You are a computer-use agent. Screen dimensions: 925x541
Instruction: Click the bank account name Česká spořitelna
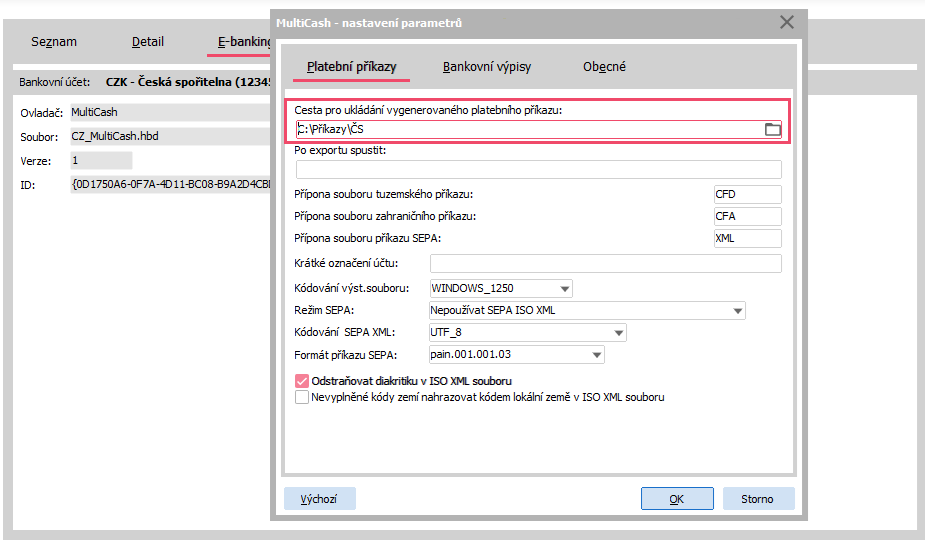click(x=188, y=82)
